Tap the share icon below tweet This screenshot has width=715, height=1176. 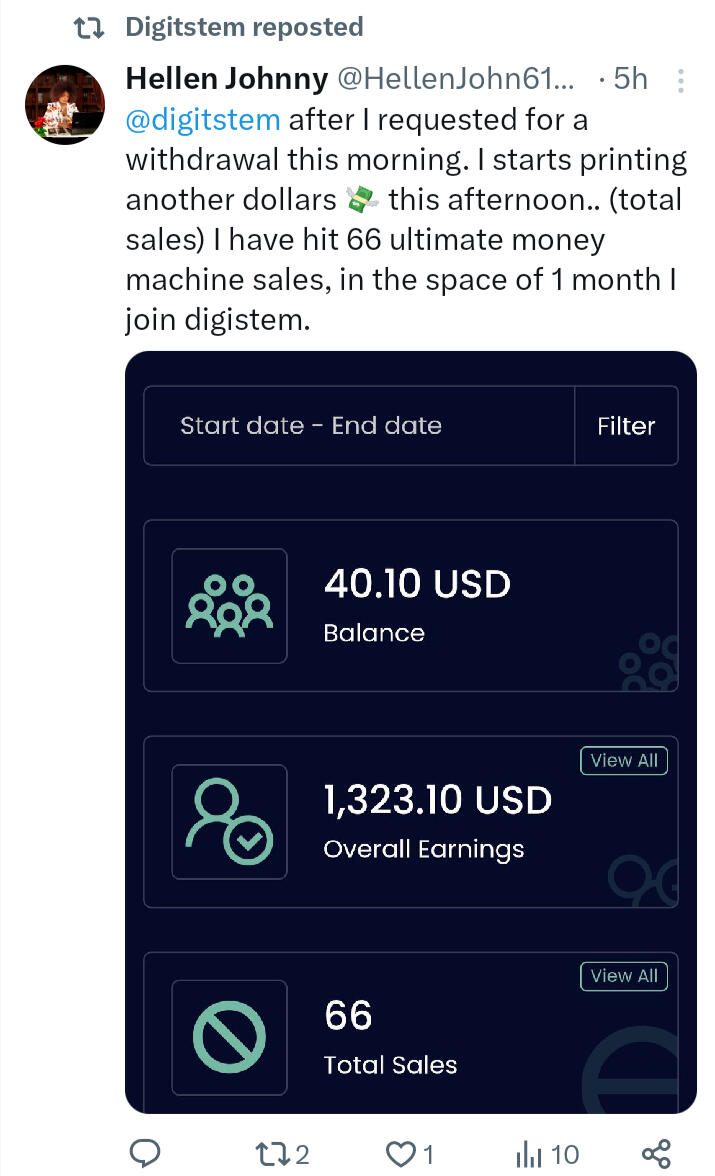(x=656, y=1154)
